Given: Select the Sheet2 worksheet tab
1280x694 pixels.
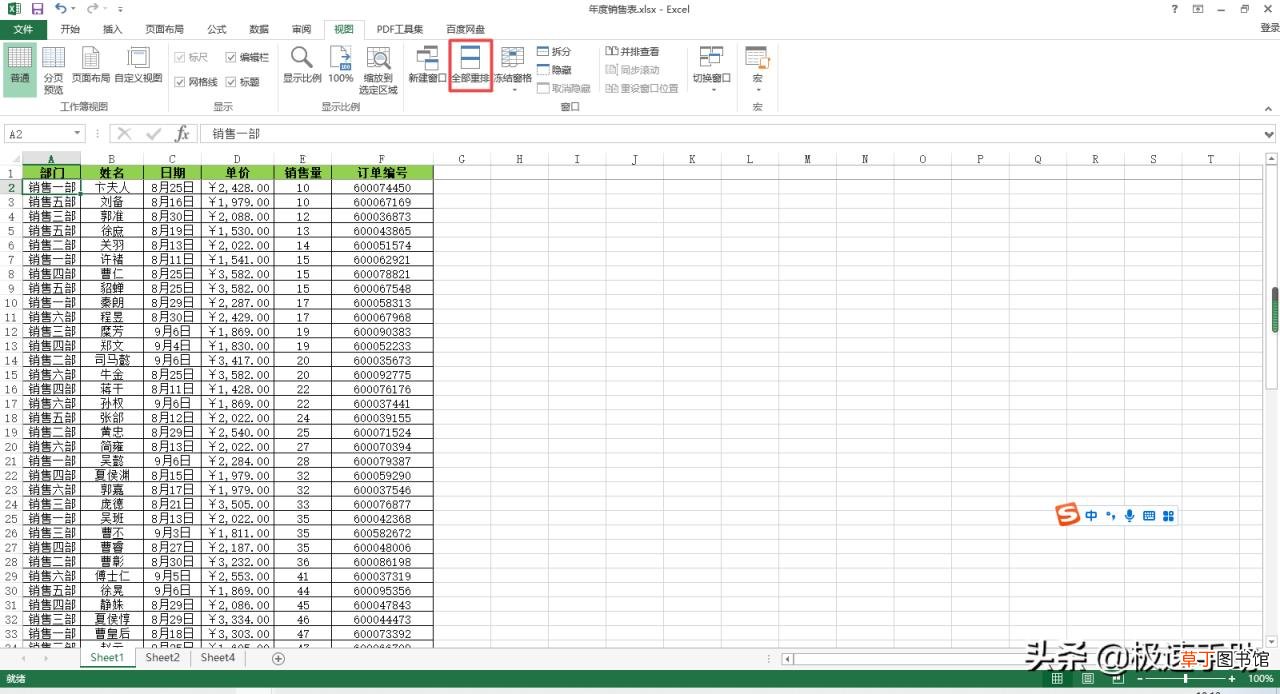Looking at the screenshot, I should click(x=162, y=658).
